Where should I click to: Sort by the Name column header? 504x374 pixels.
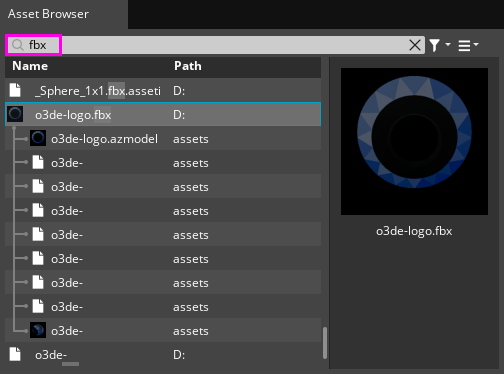tap(30, 66)
